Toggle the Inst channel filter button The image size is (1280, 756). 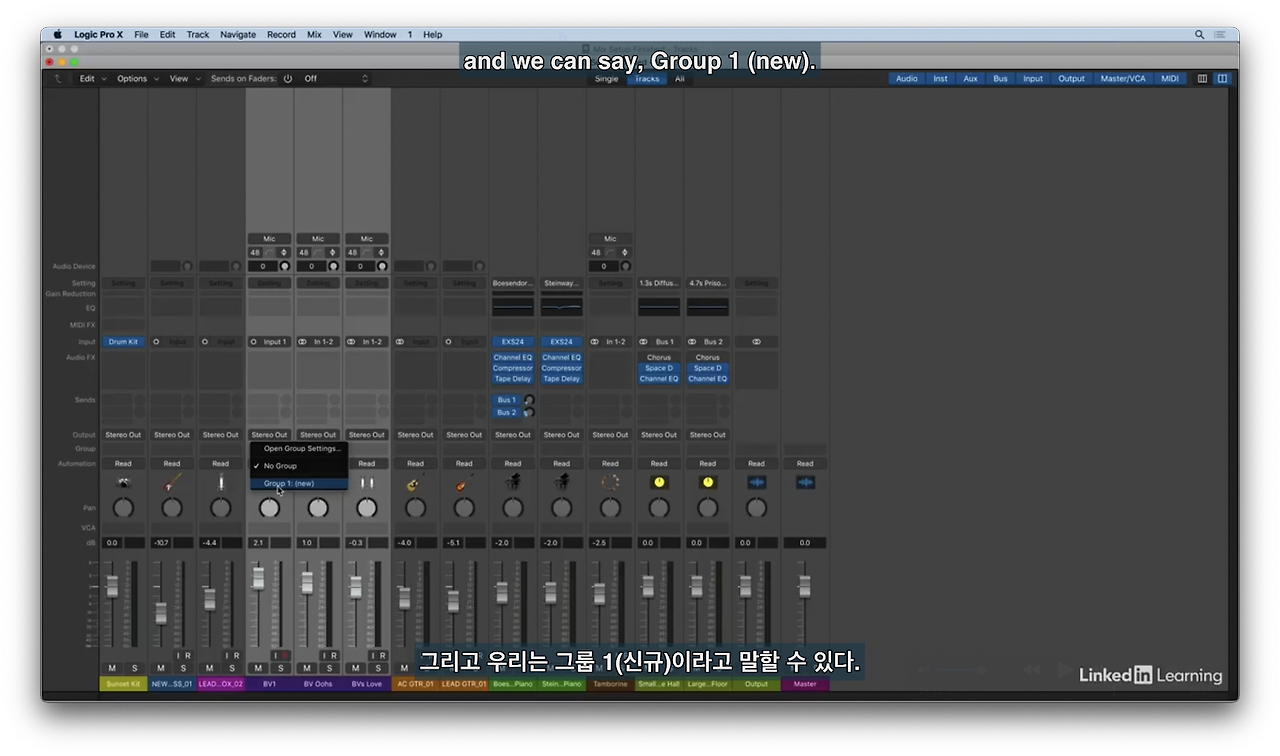(x=940, y=78)
